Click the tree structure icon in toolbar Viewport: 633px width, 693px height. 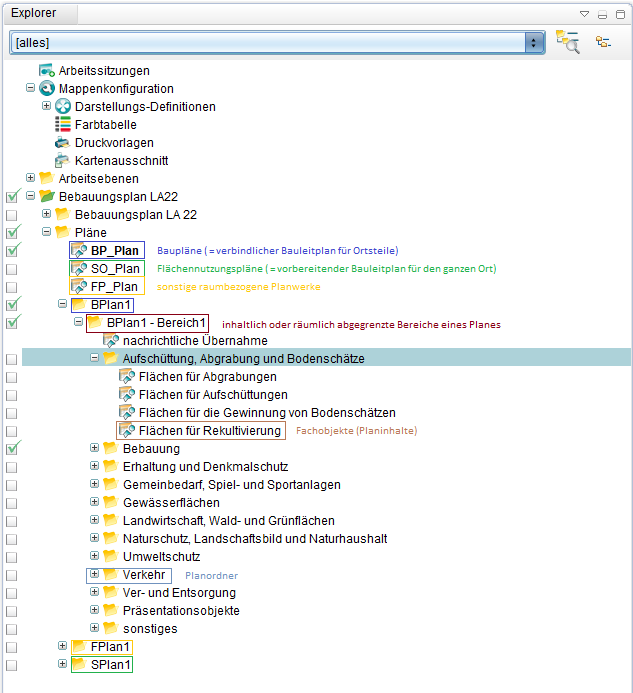[603, 43]
